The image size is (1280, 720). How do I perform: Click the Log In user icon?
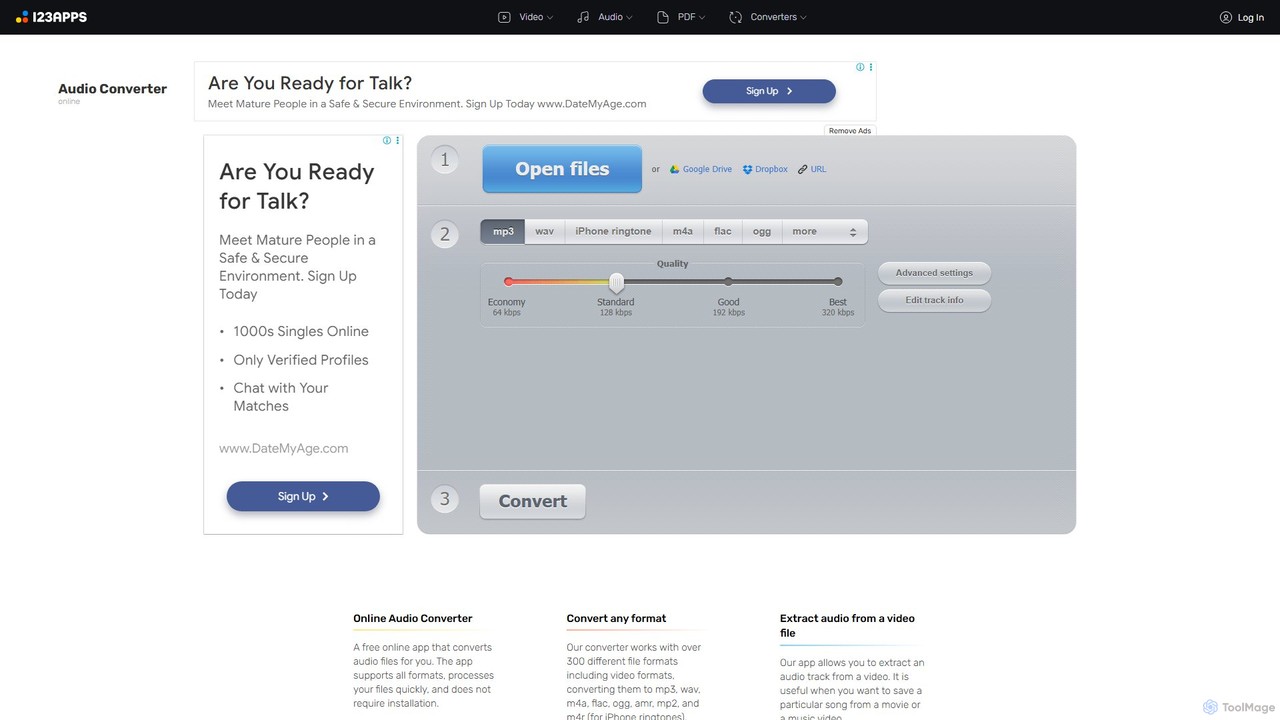[x=1226, y=17]
